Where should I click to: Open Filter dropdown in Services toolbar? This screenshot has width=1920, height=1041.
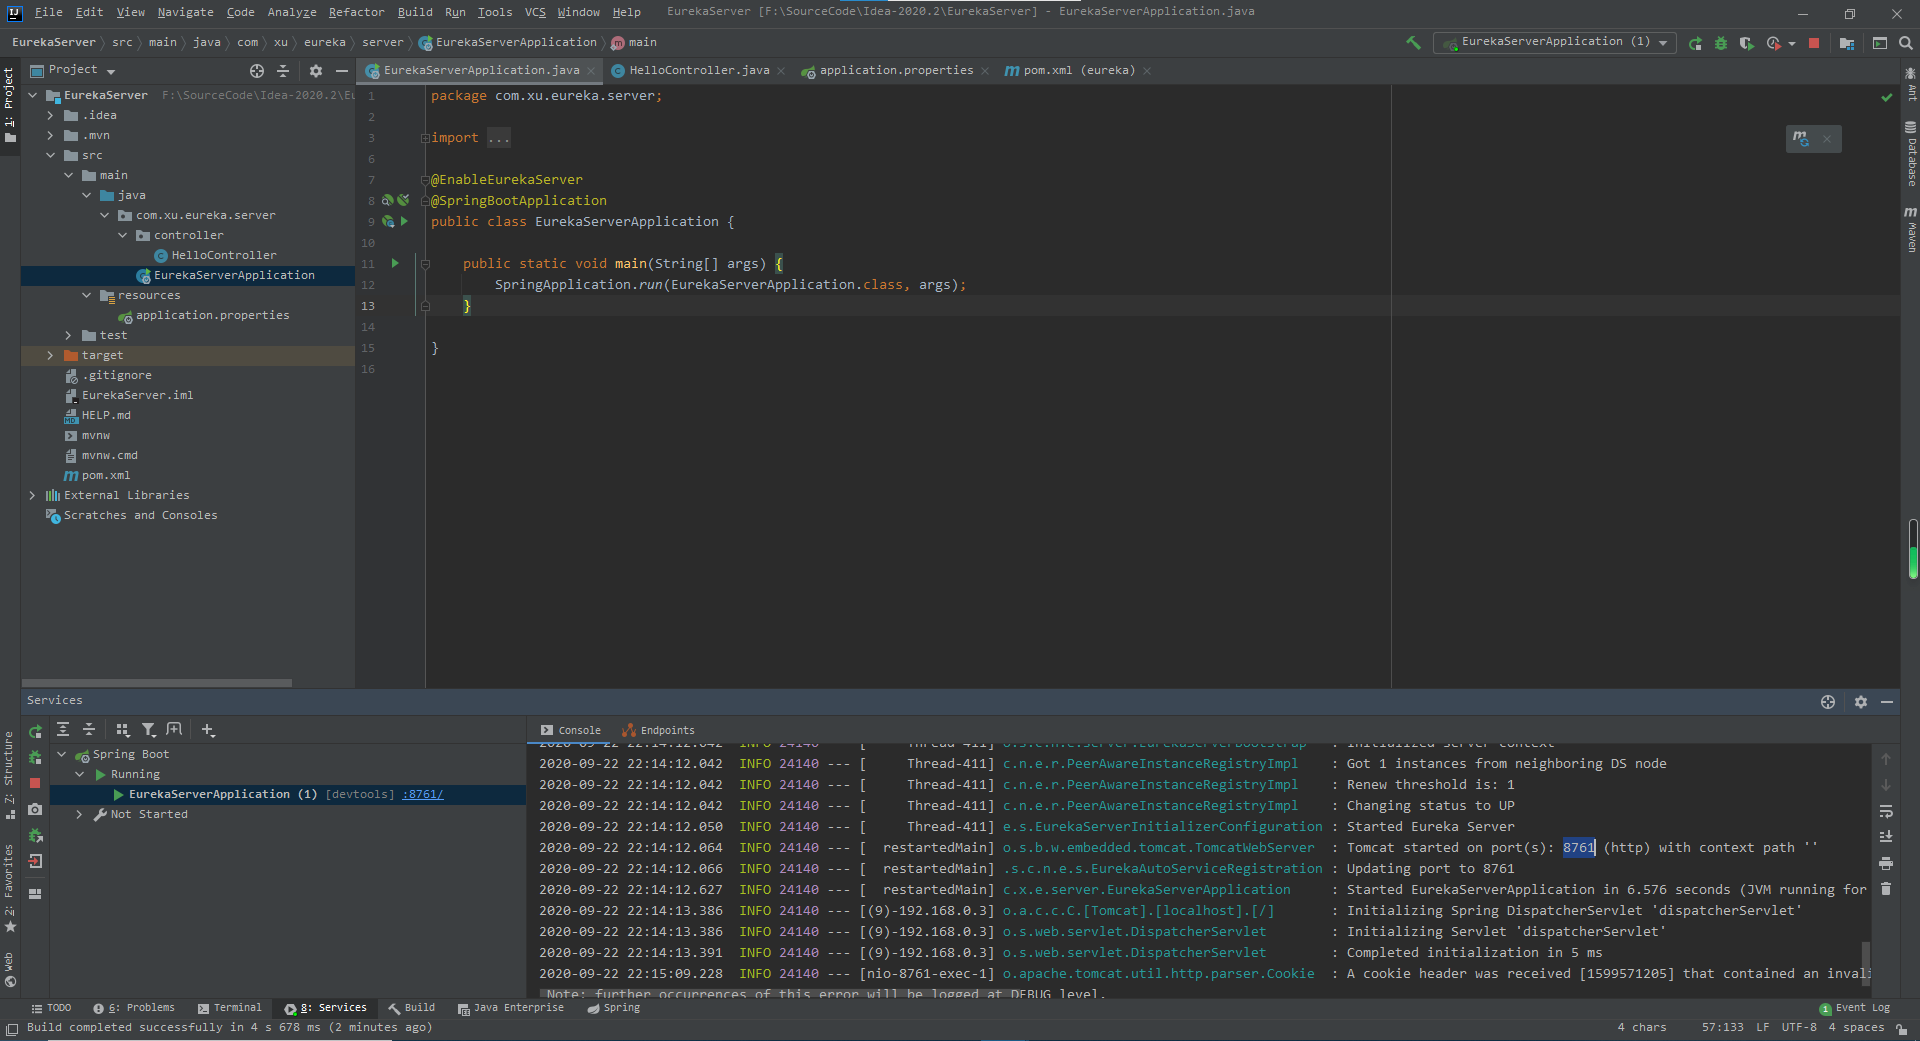click(x=149, y=730)
